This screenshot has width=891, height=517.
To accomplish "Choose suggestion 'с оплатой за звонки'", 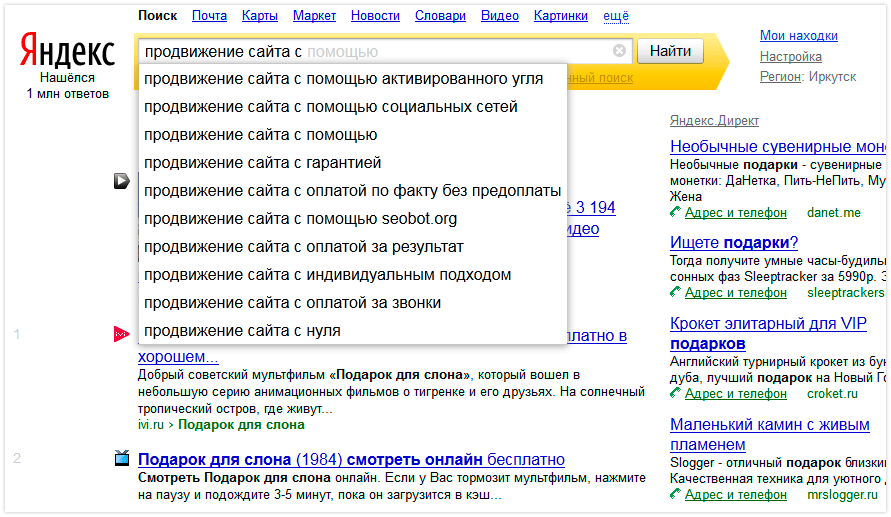I will [x=352, y=303].
